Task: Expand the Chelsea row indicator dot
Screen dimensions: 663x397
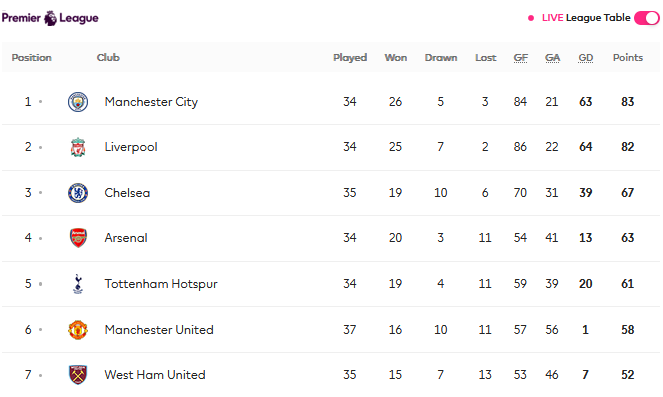Action: (41, 193)
